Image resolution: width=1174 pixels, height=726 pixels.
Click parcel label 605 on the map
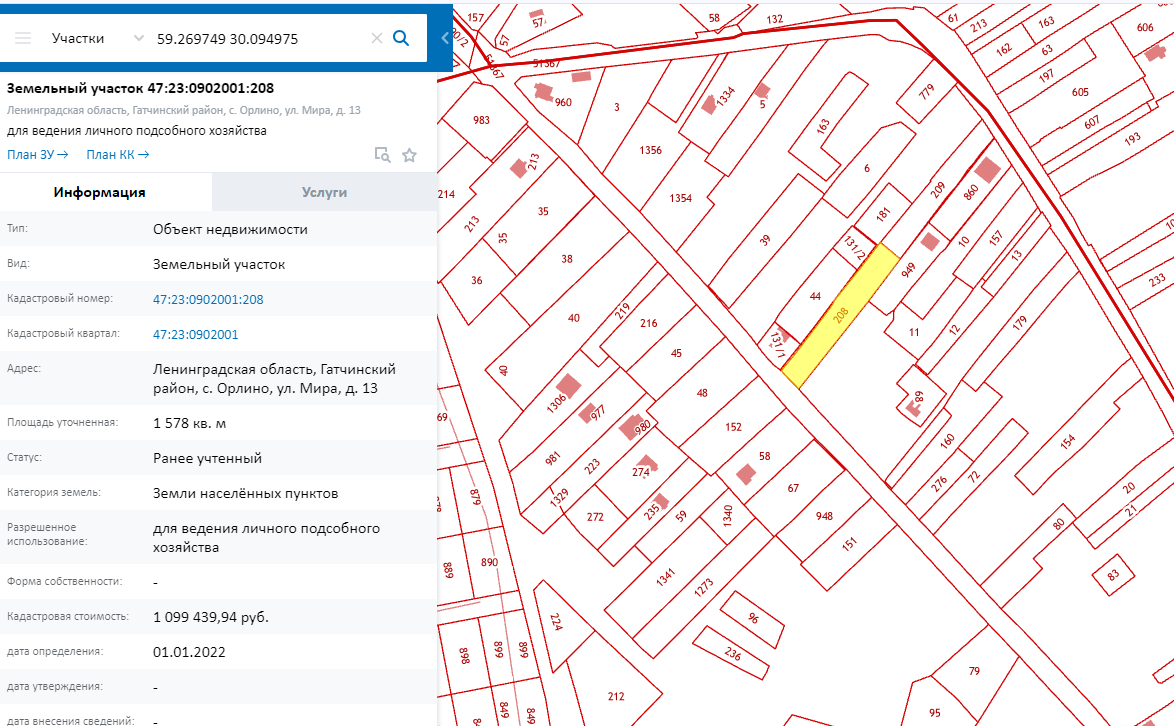[1080, 92]
